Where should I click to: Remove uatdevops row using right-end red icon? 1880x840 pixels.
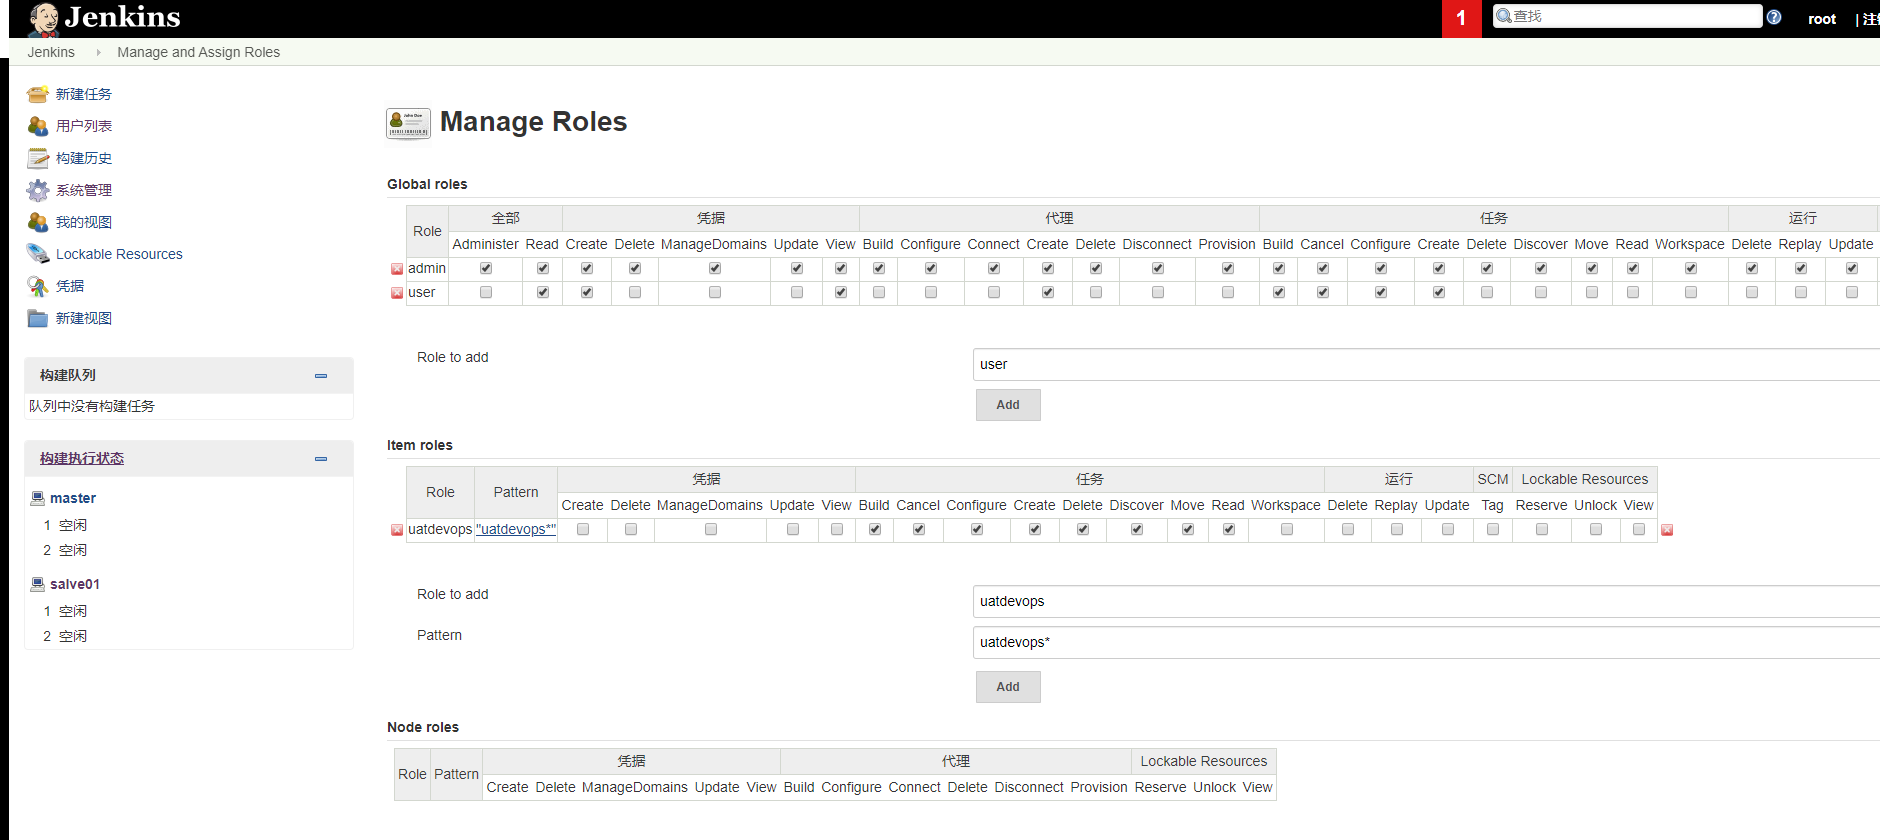click(x=1667, y=530)
